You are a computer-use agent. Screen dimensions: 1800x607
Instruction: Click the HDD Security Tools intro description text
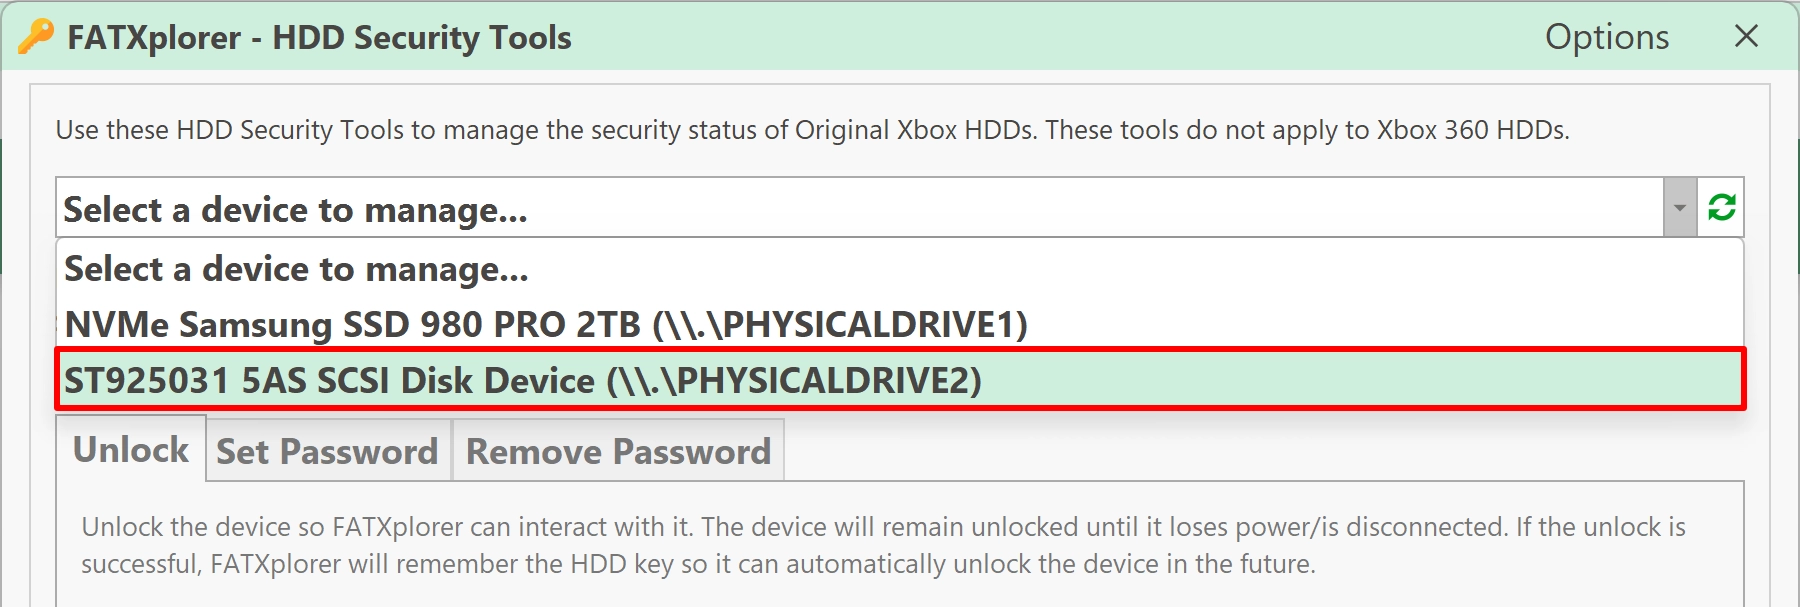[812, 130]
